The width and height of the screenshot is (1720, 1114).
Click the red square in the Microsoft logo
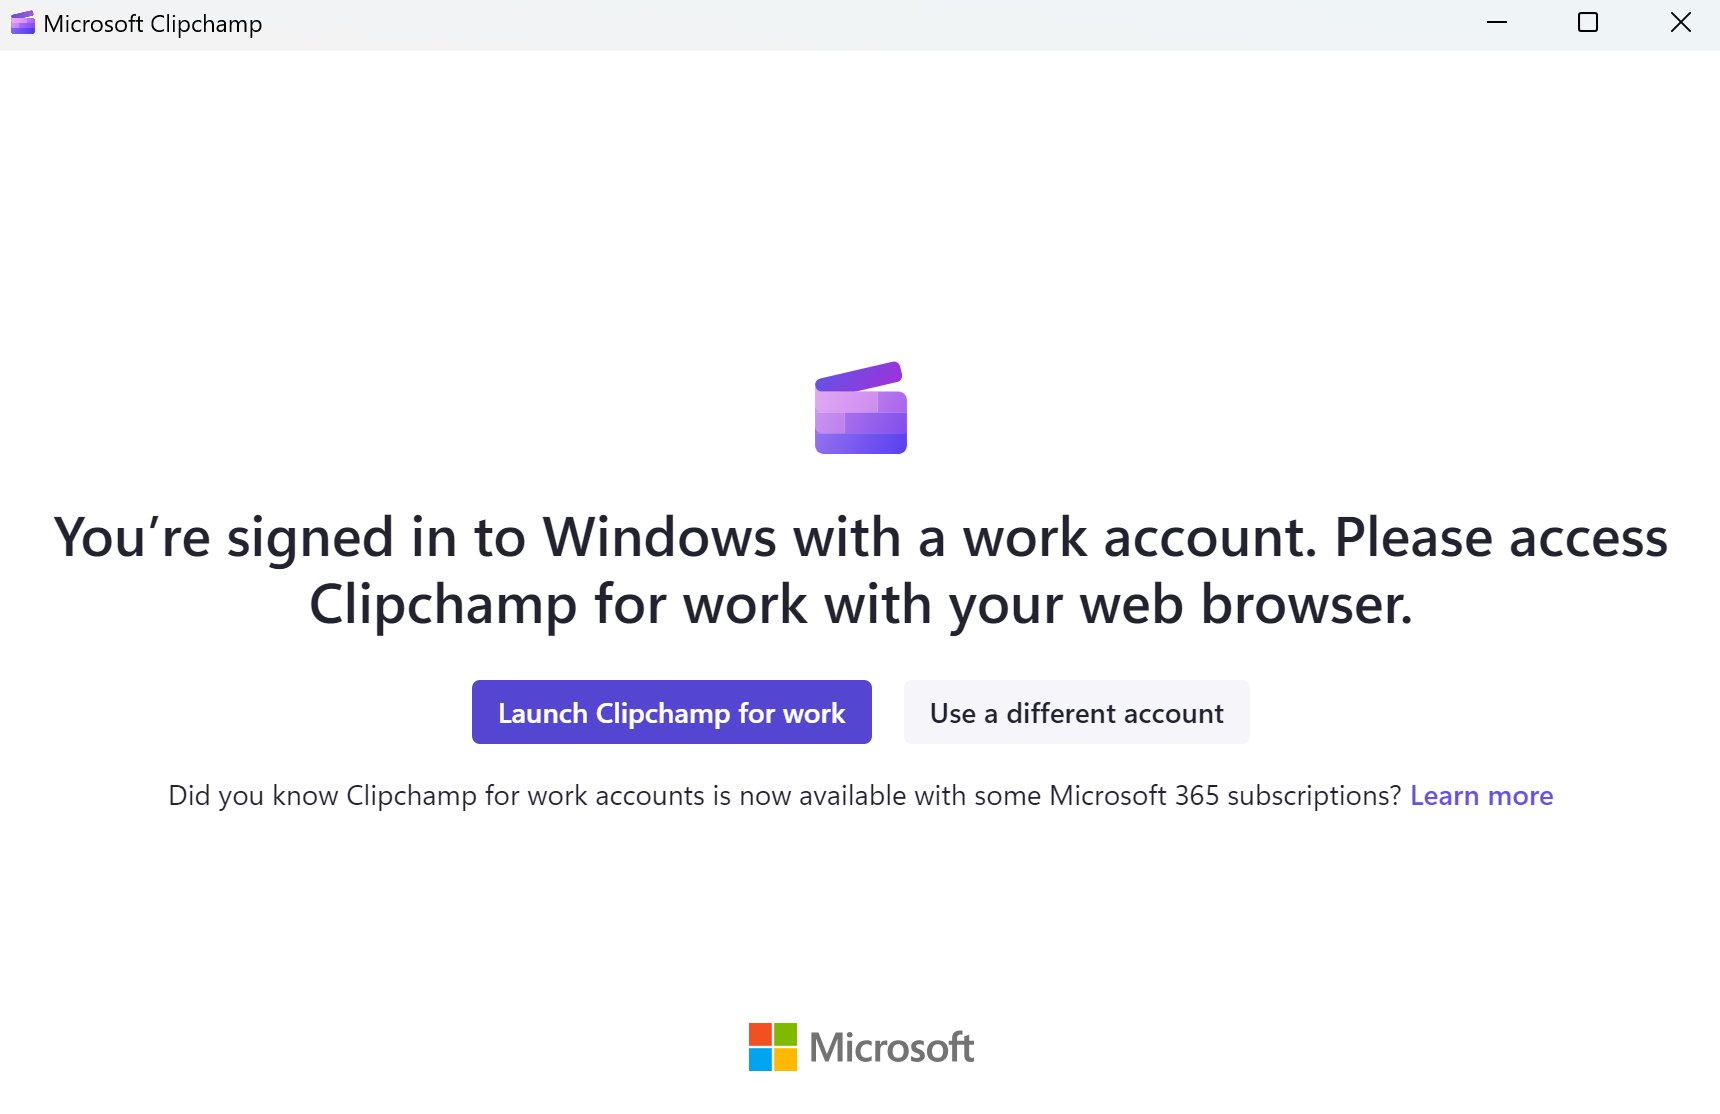[761, 1034]
